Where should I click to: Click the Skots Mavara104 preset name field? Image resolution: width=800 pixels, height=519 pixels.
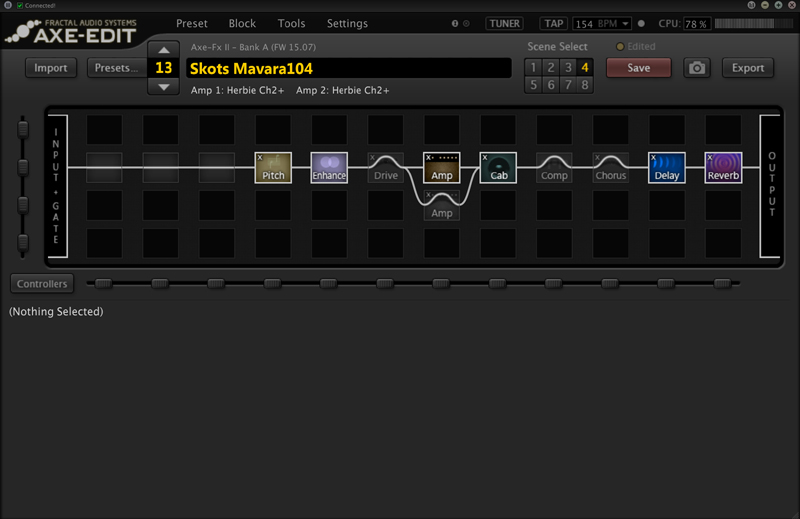click(350, 68)
